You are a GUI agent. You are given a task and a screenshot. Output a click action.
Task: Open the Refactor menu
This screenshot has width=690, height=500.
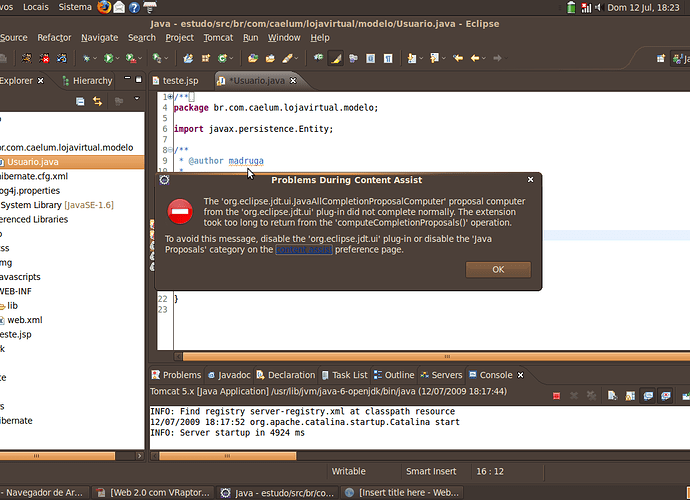54,38
